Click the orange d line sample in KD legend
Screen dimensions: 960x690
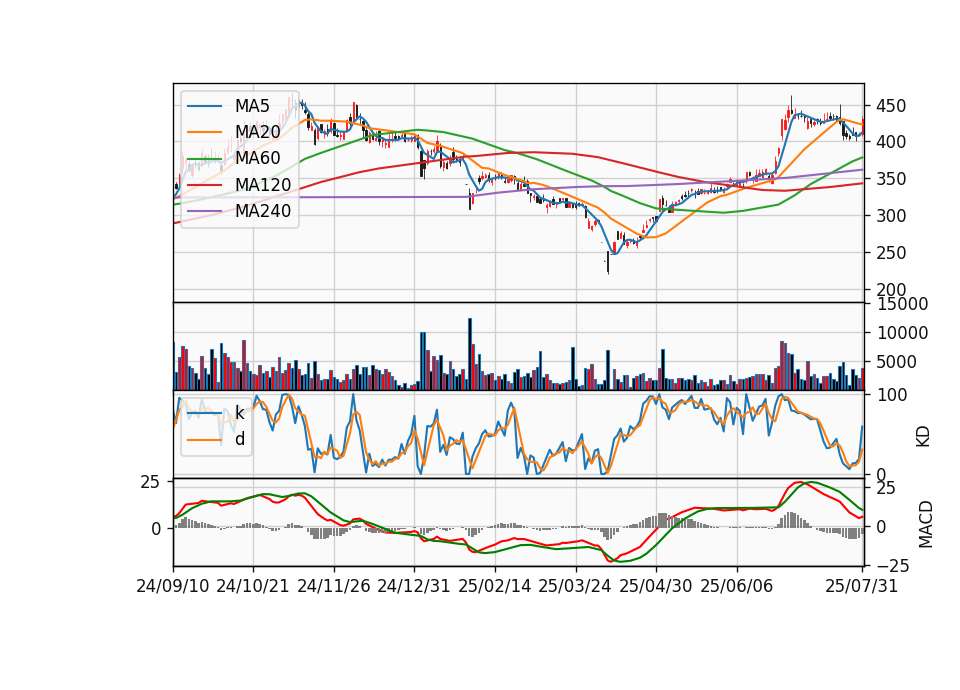click(204, 440)
